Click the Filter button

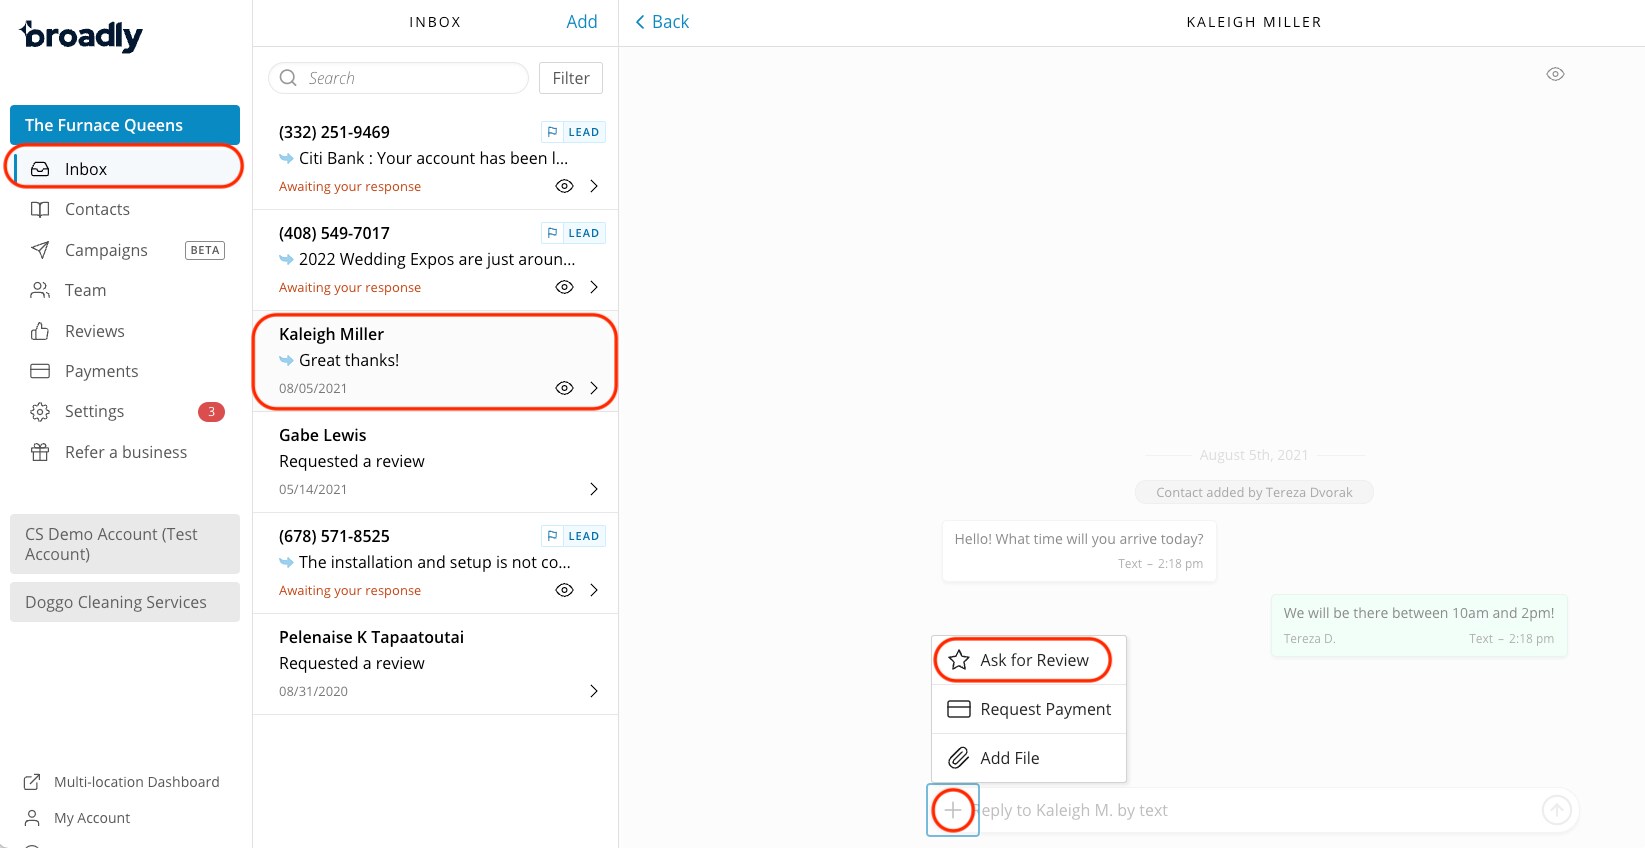(x=571, y=78)
